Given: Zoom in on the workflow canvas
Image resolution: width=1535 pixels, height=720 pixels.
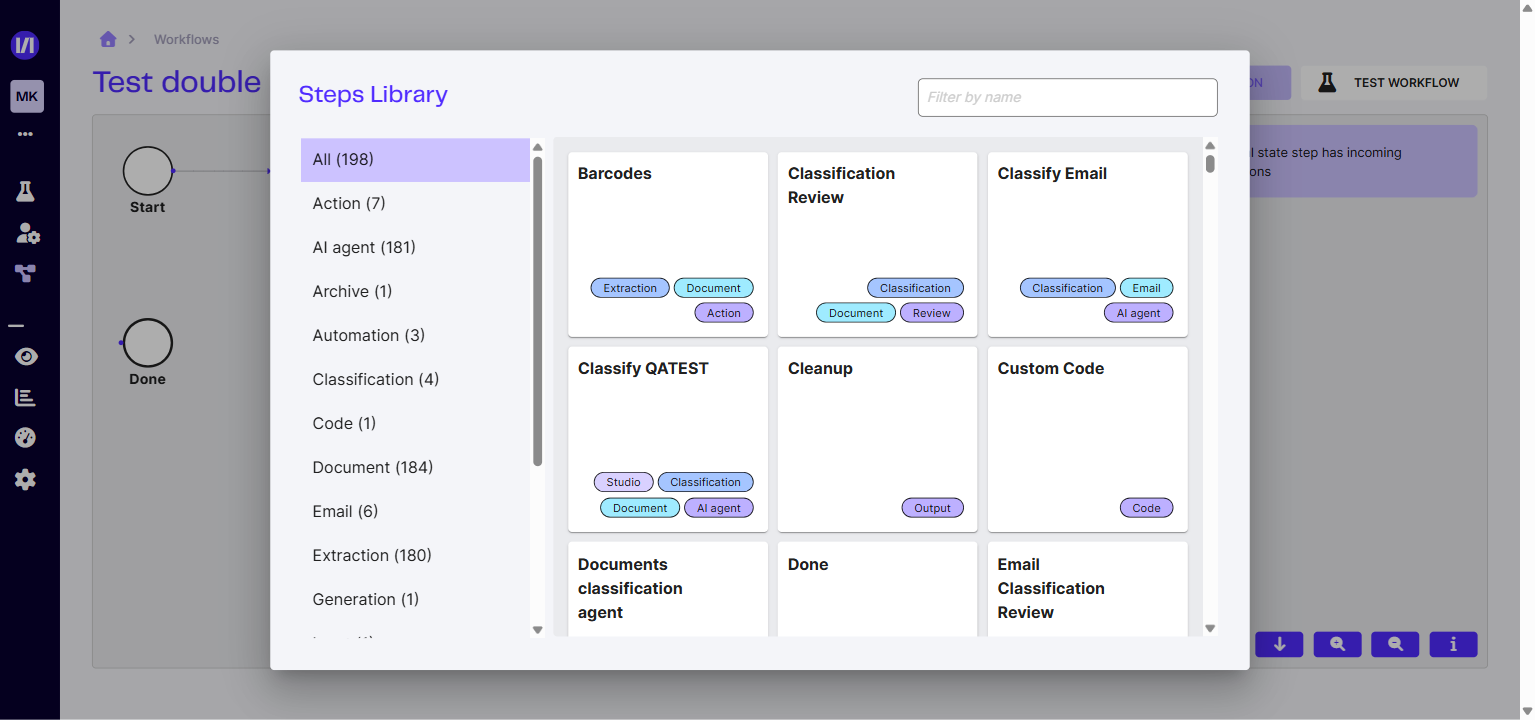Looking at the screenshot, I should pyautogui.click(x=1337, y=644).
